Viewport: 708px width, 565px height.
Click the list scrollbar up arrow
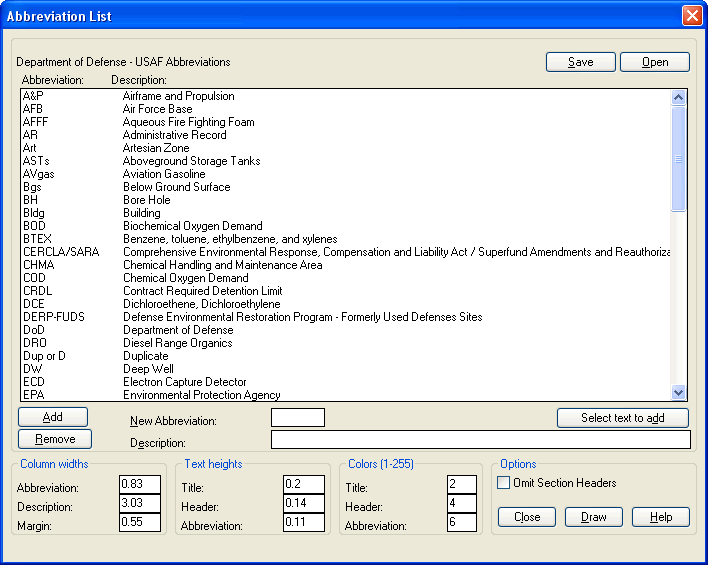pos(678,97)
